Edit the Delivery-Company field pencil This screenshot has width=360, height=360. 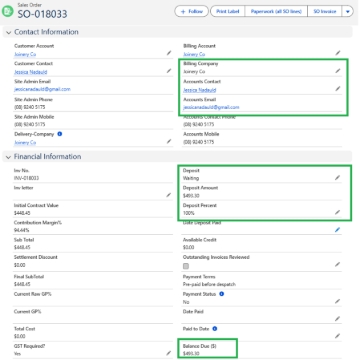[x=169, y=141]
